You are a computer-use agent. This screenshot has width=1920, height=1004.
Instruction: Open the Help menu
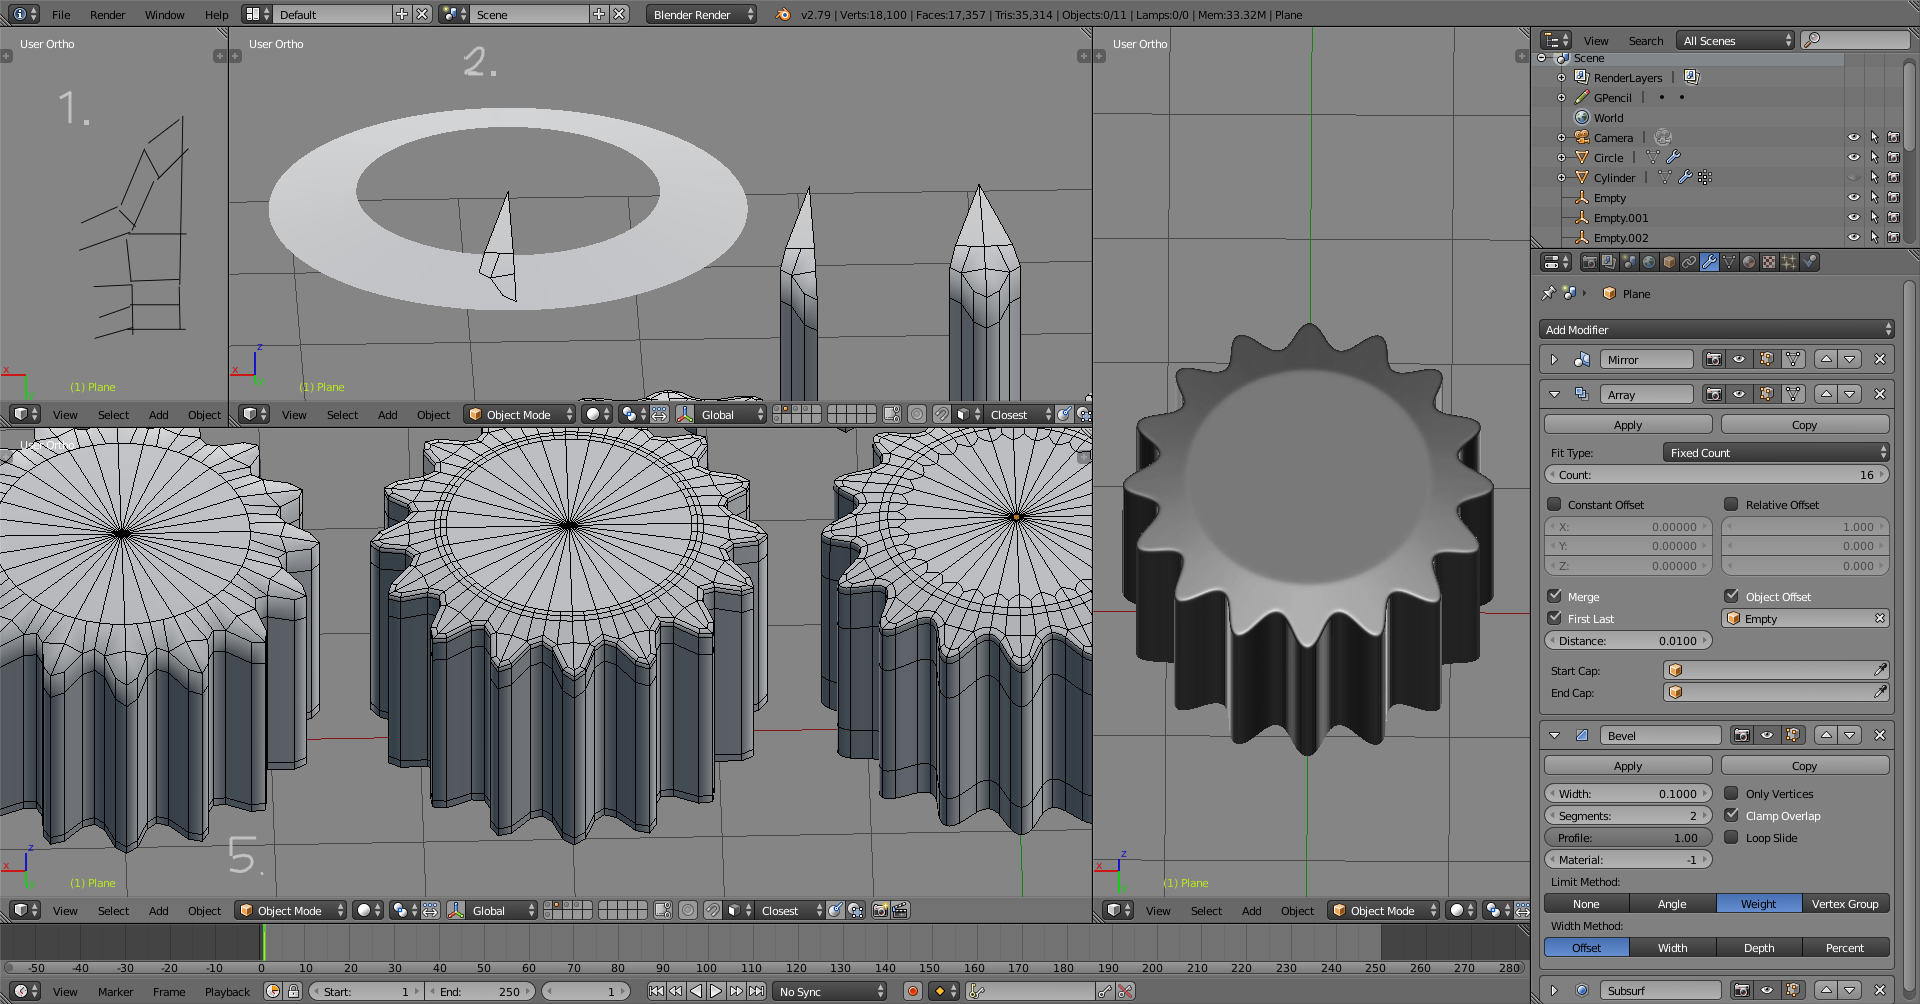(217, 14)
